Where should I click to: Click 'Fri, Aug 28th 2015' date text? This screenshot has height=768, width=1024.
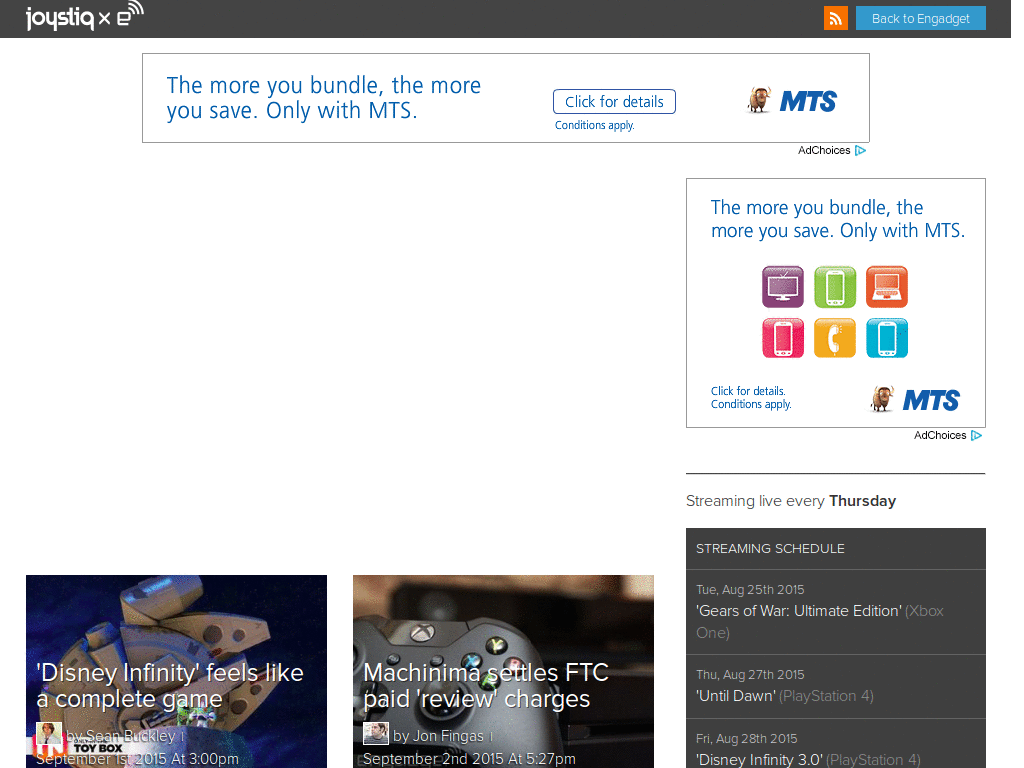pyautogui.click(x=746, y=739)
